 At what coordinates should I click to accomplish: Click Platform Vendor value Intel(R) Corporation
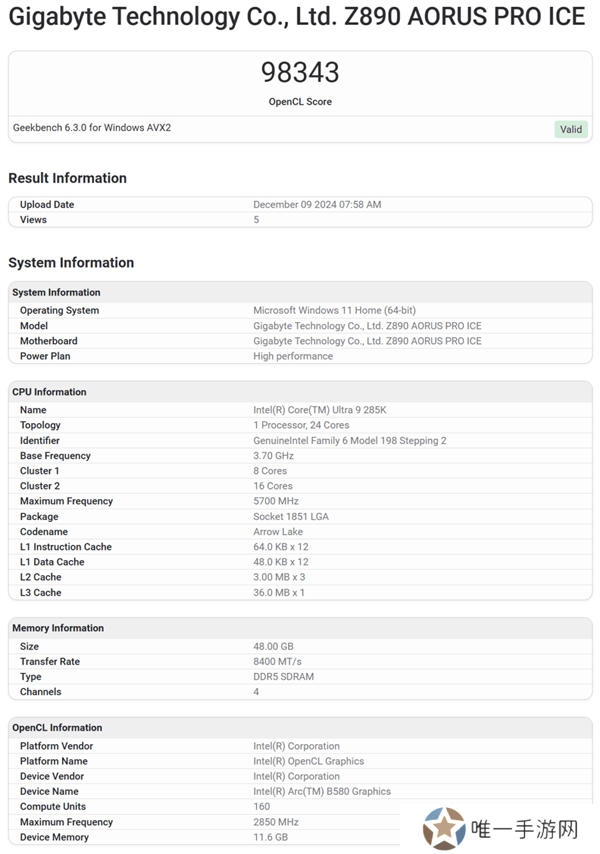click(296, 746)
